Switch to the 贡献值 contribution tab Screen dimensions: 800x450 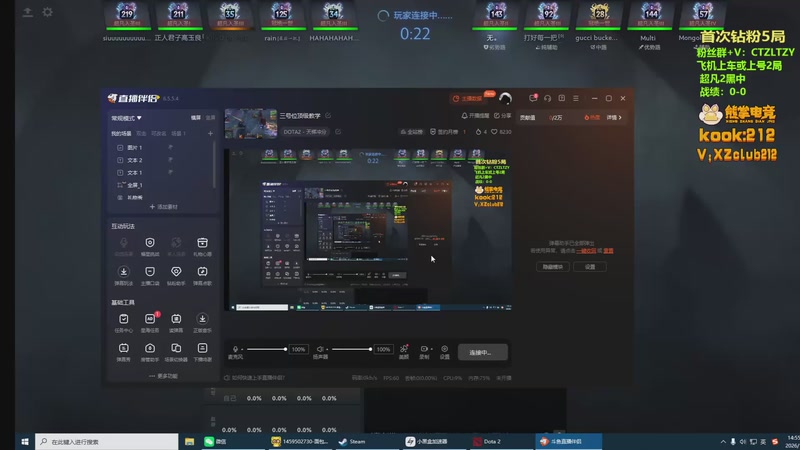(x=528, y=118)
